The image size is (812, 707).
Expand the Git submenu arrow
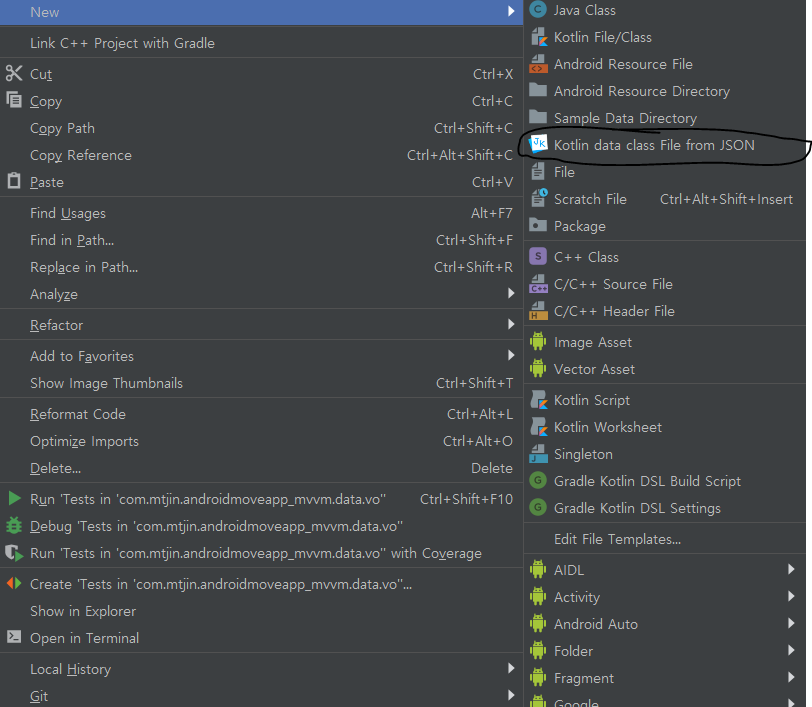pos(511,695)
